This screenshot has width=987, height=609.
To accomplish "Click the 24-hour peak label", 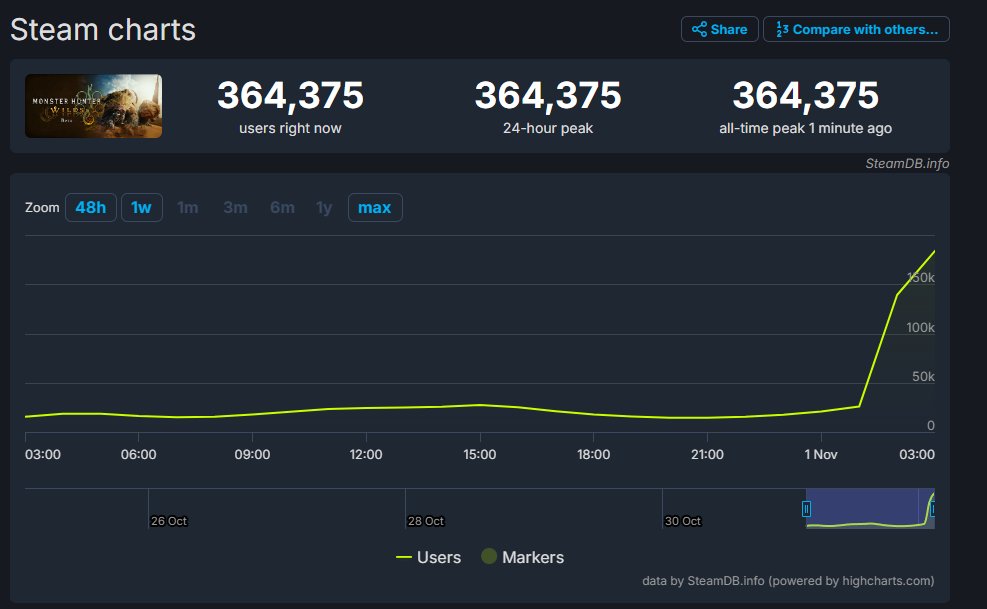I will [548, 128].
